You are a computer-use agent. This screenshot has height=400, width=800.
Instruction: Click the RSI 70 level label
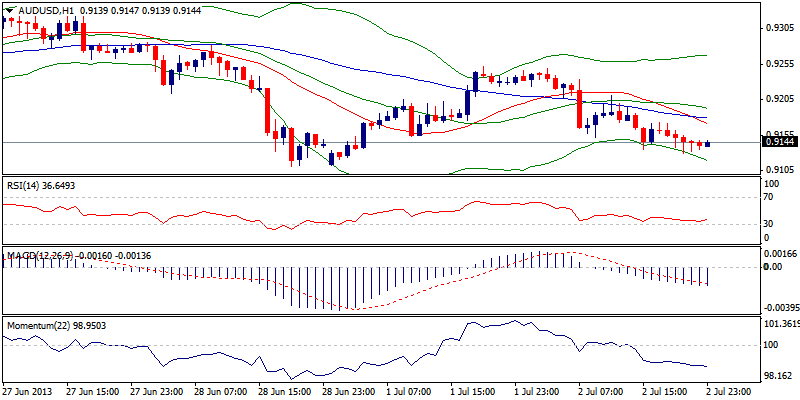coord(768,198)
